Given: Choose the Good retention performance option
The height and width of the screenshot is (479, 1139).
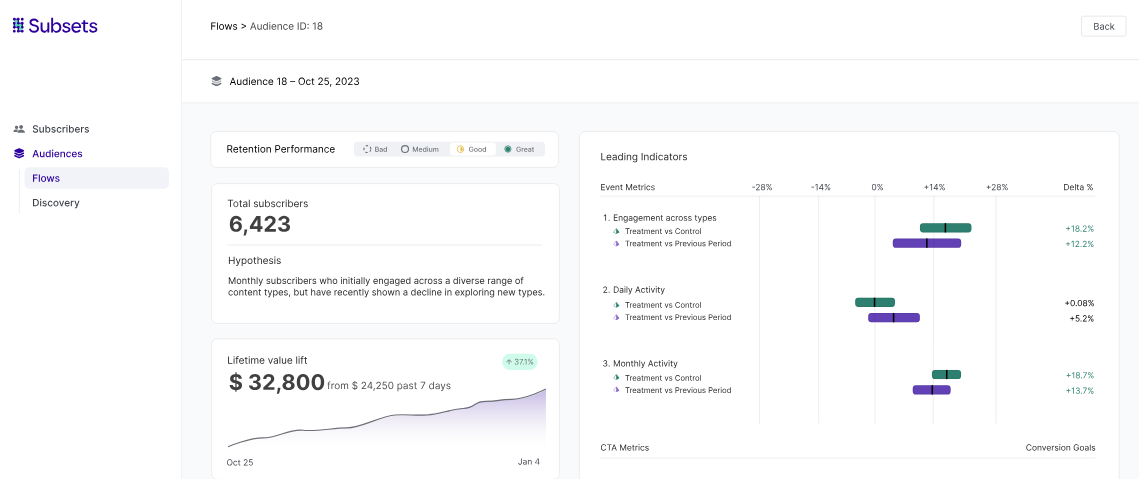Looking at the screenshot, I should (472, 149).
